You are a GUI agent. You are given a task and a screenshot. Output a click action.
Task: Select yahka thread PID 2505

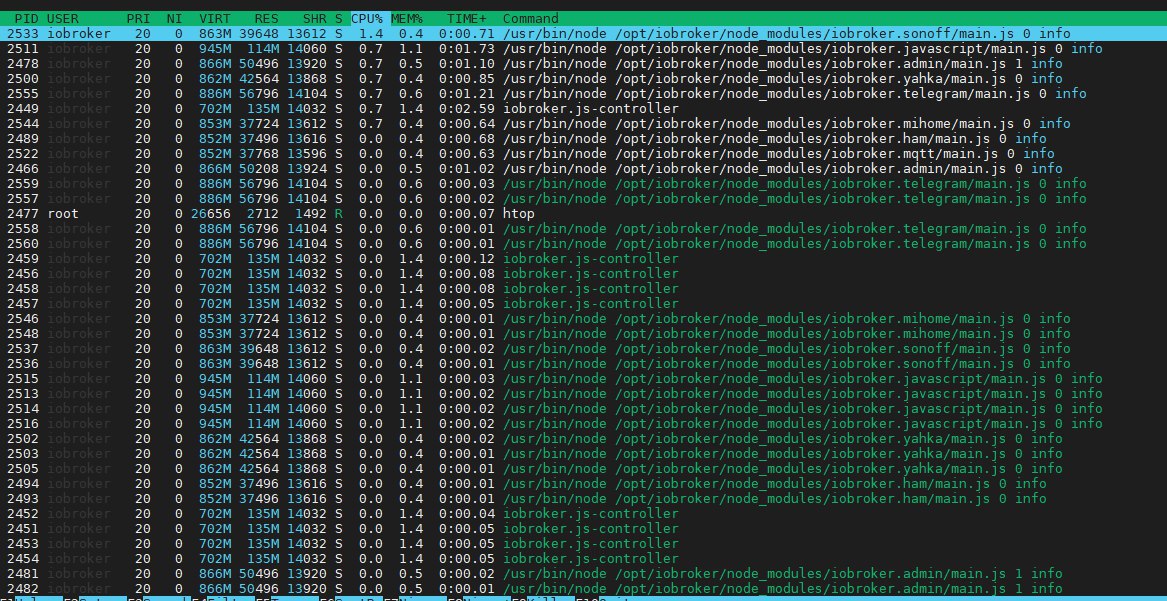(x=584, y=469)
